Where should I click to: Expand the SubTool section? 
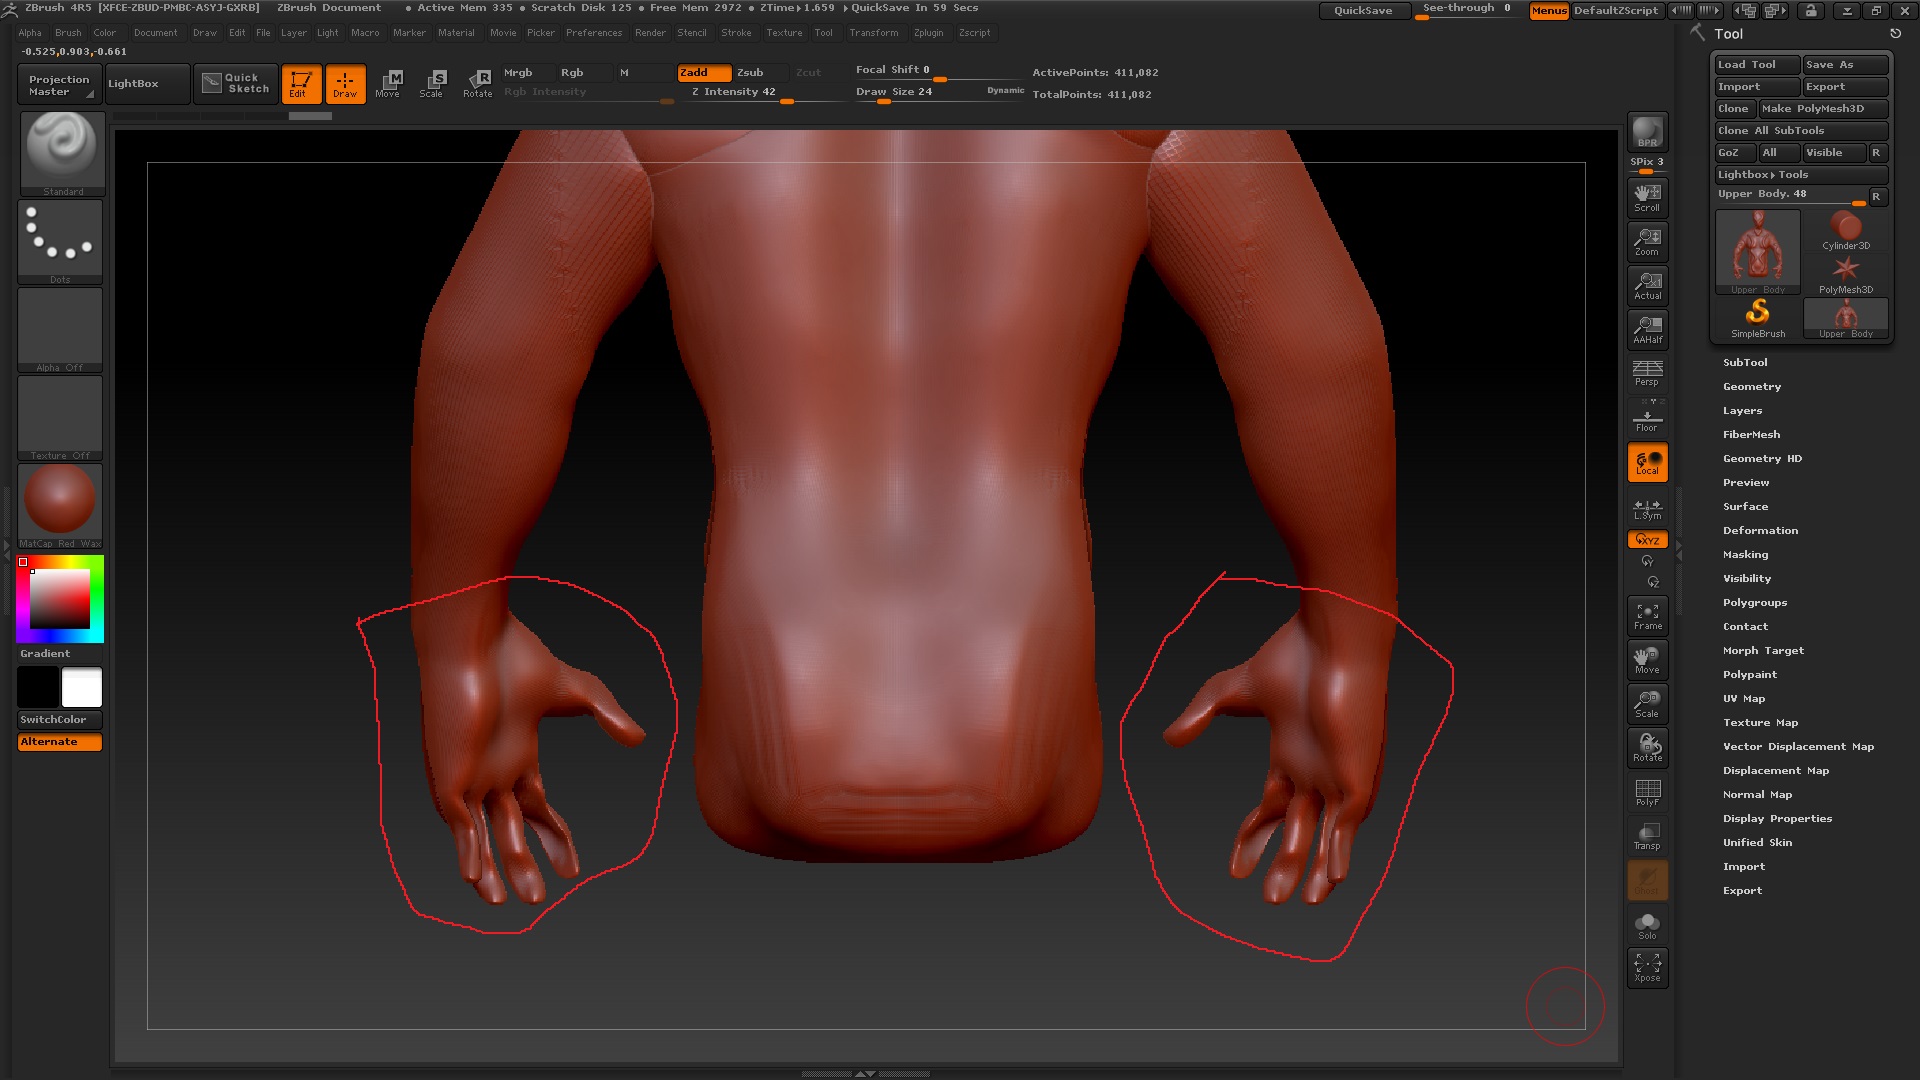pos(1745,363)
